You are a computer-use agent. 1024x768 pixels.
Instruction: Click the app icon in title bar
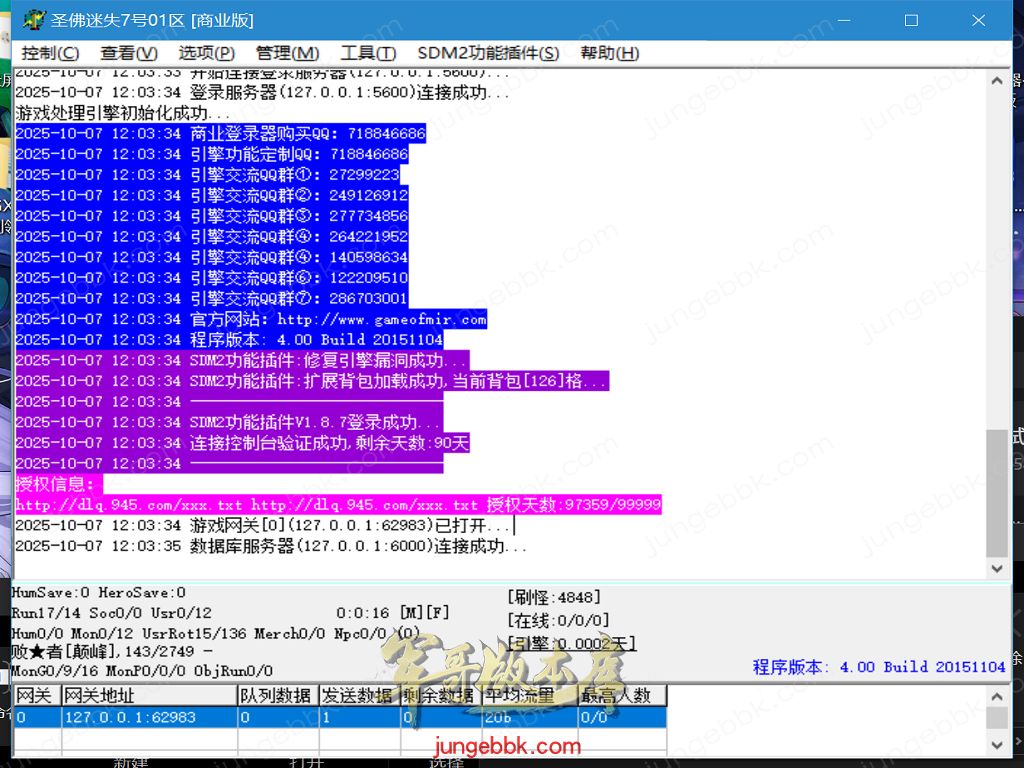[33, 20]
